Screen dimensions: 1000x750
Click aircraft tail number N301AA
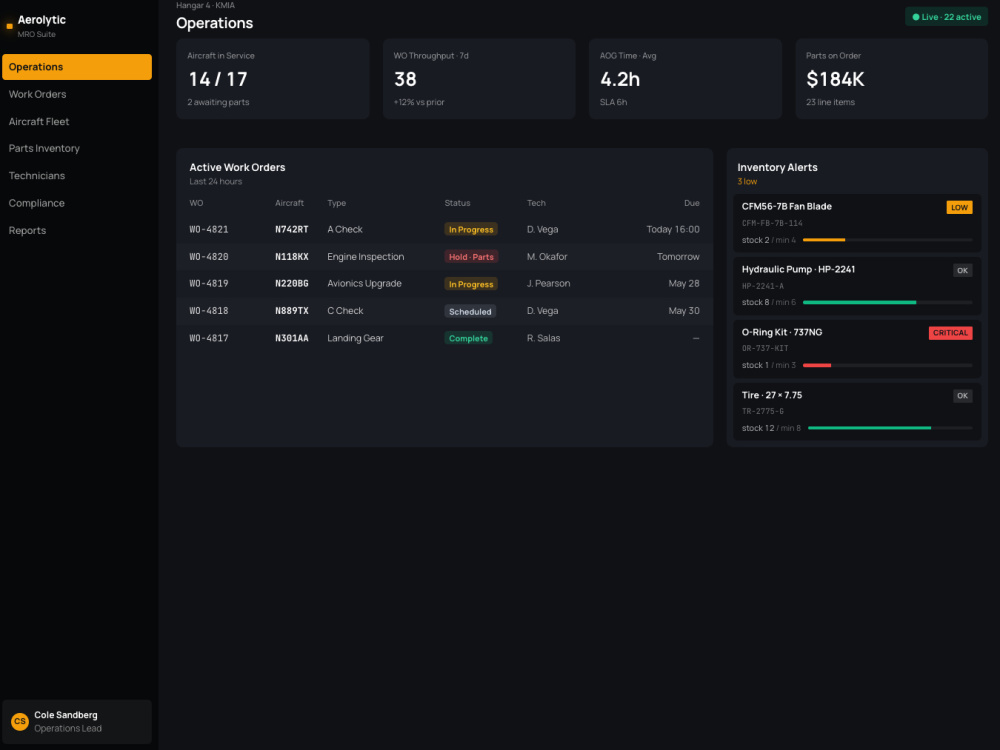coord(291,338)
